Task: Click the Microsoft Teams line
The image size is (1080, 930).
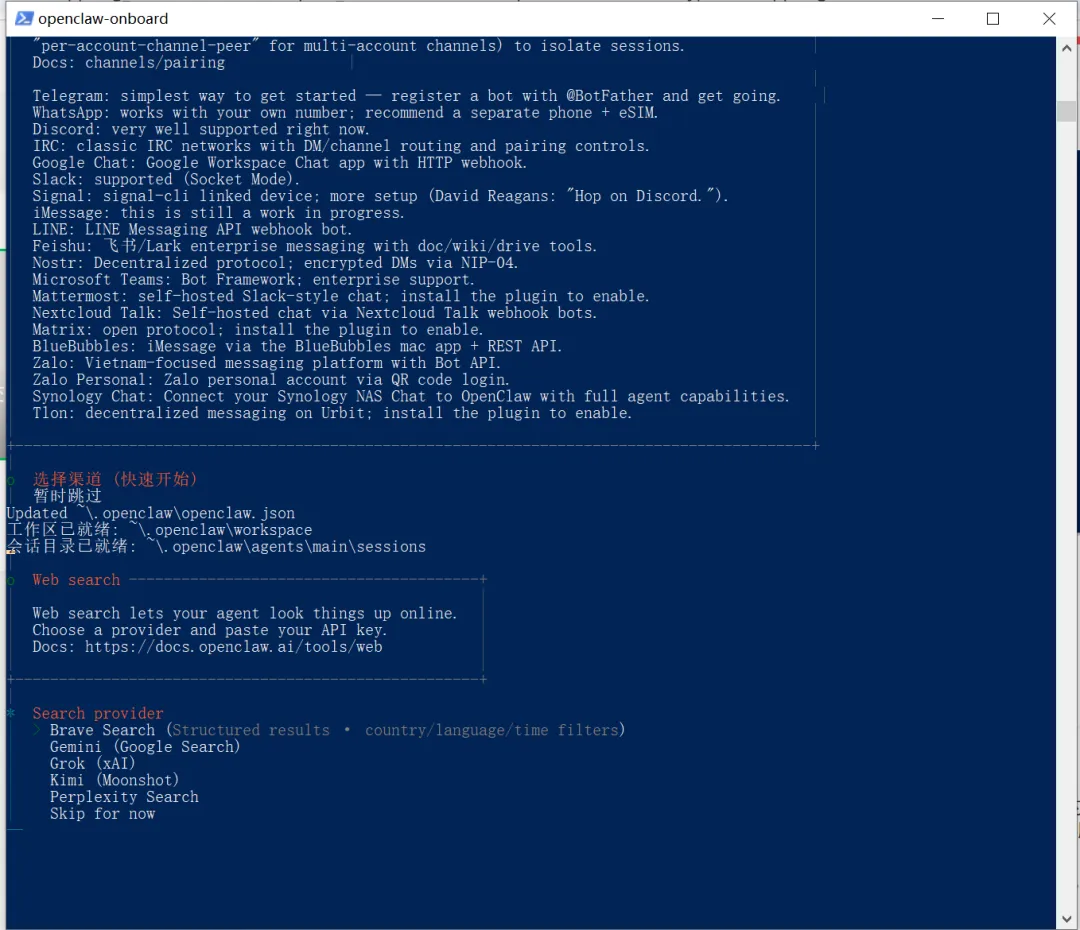Action: [253, 280]
